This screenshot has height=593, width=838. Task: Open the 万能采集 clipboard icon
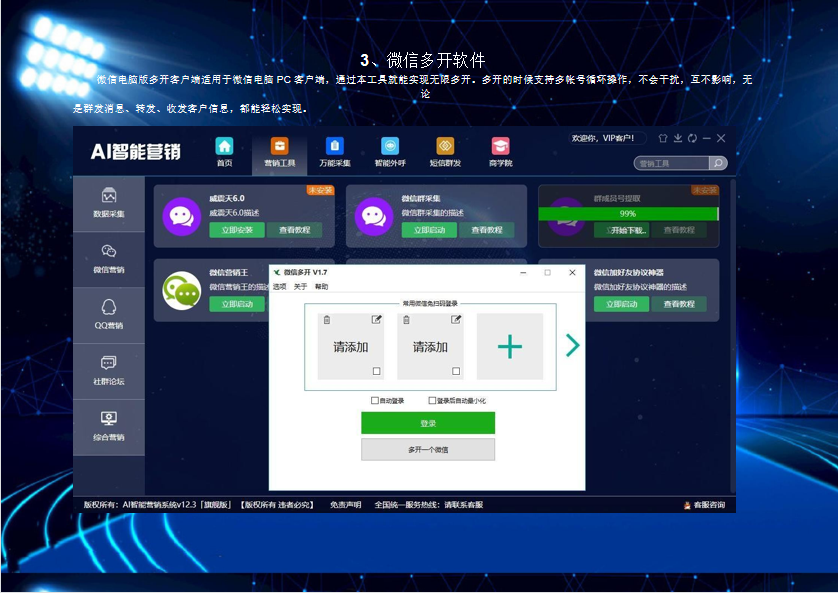coord(335,146)
